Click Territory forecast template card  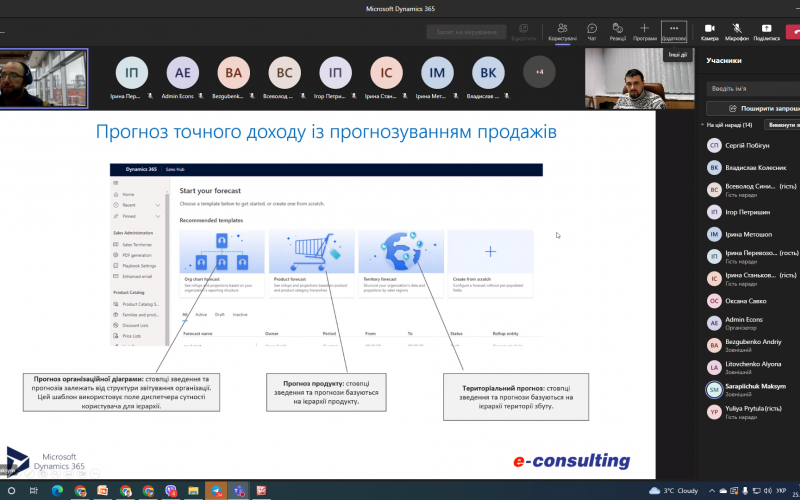(401, 264)
